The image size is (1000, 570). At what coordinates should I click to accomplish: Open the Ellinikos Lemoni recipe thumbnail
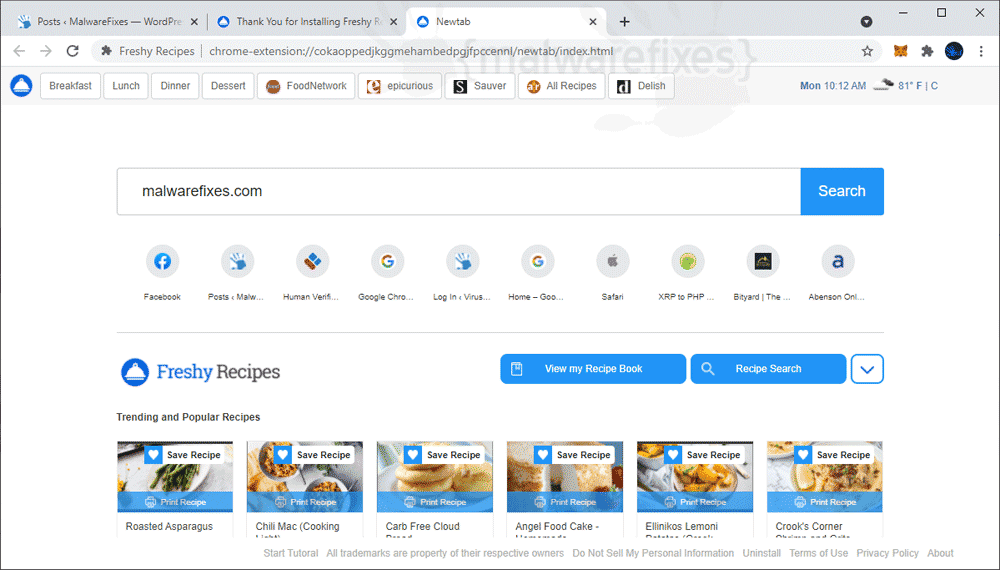pyautogui.click(x=695, y=477)
